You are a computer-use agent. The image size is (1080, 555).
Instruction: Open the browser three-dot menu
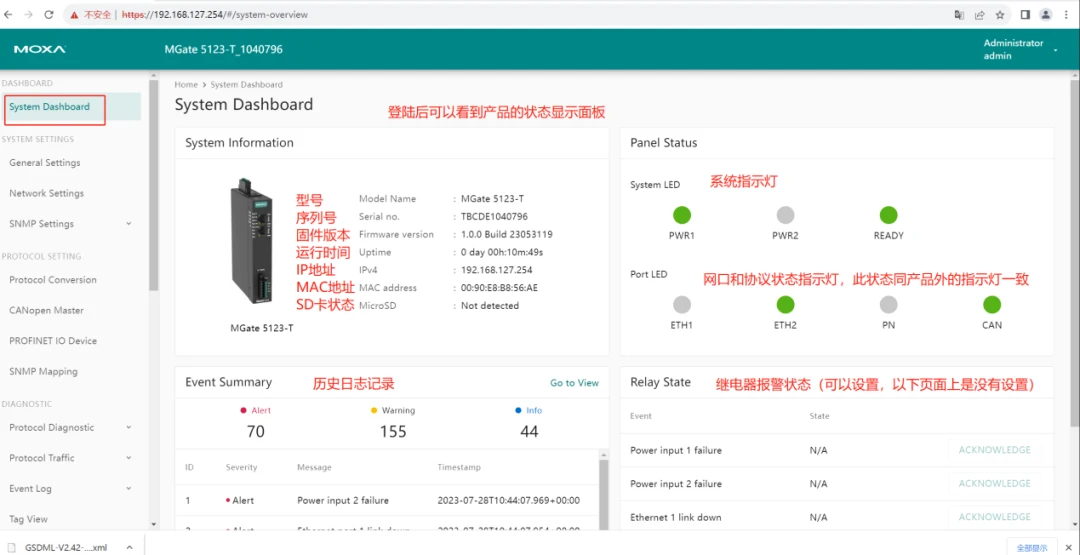(x=1067, y=14)
